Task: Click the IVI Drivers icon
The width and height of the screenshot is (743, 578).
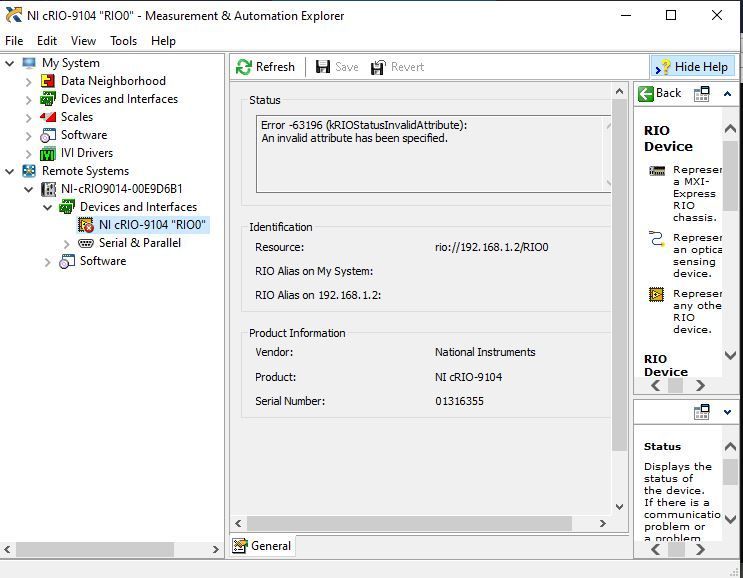Action: (x=47, y=154)
